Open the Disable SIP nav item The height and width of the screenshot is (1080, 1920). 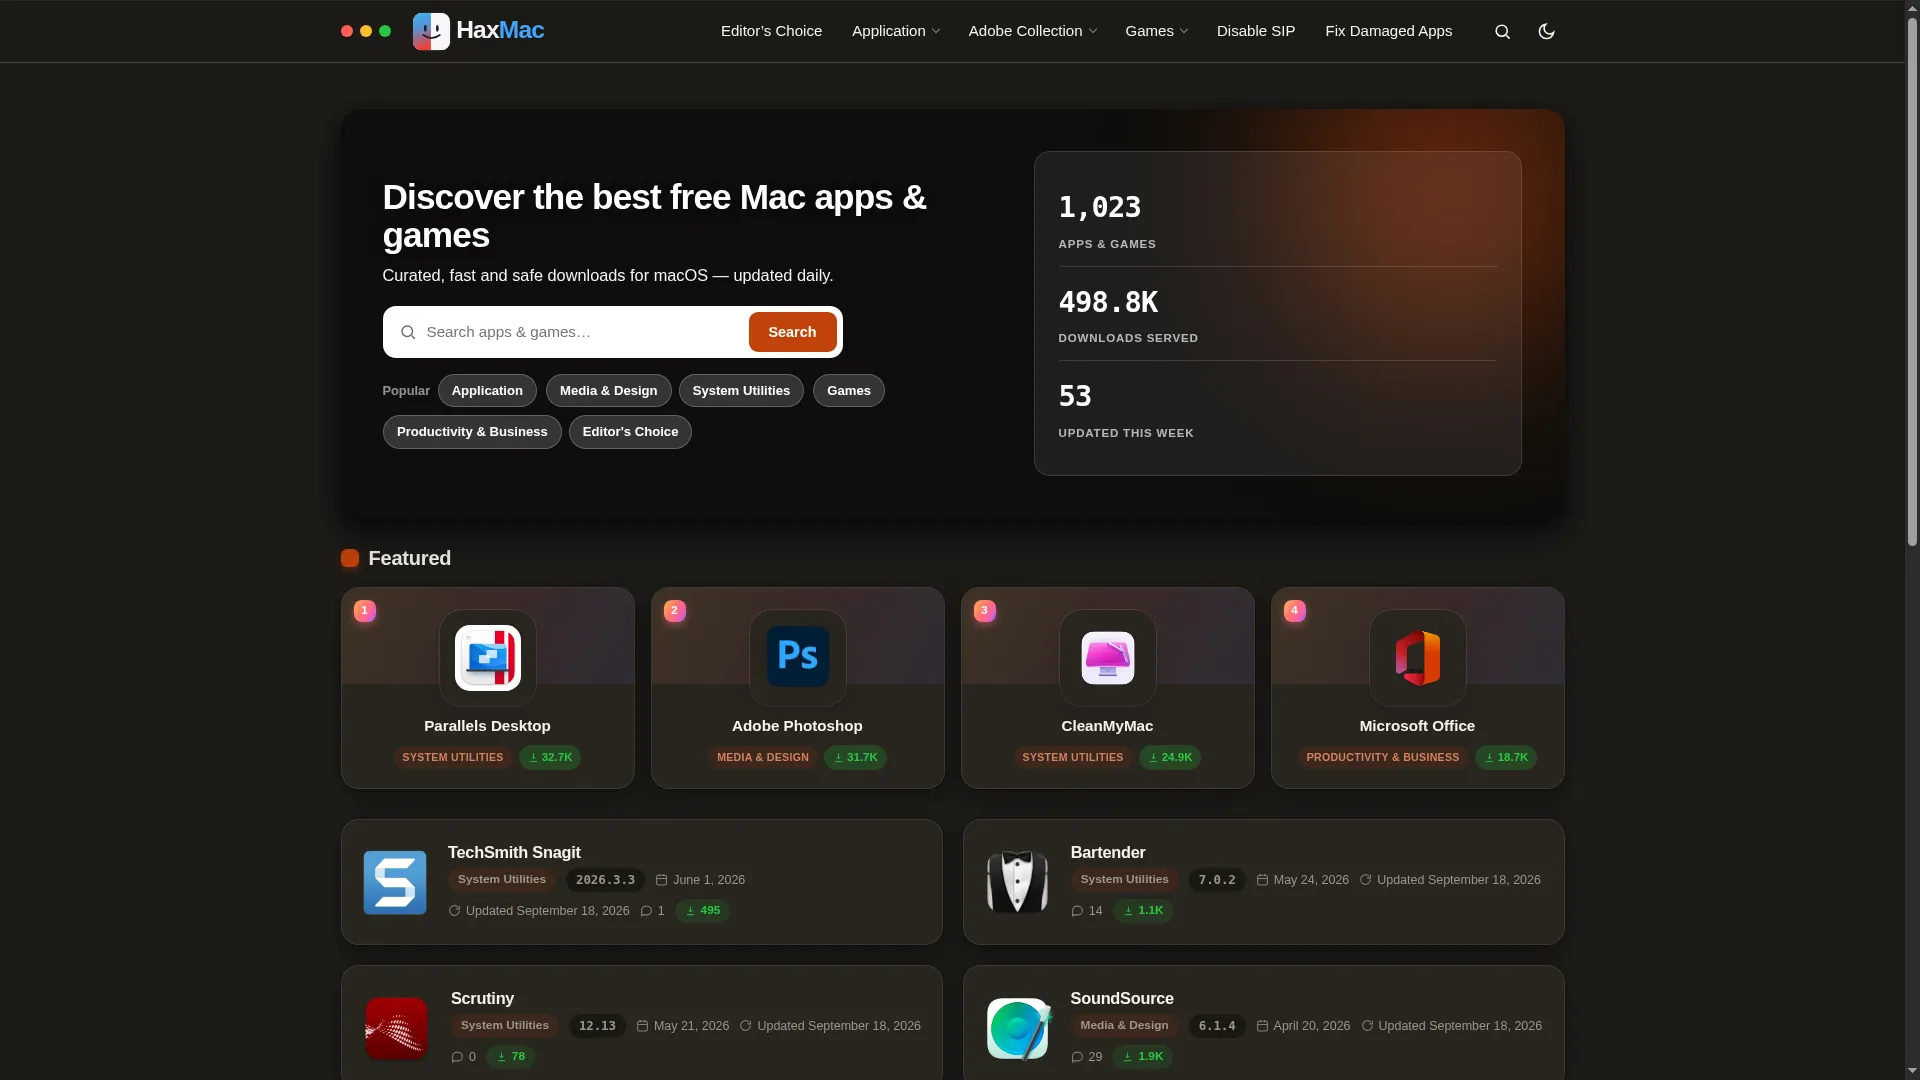1256,31
